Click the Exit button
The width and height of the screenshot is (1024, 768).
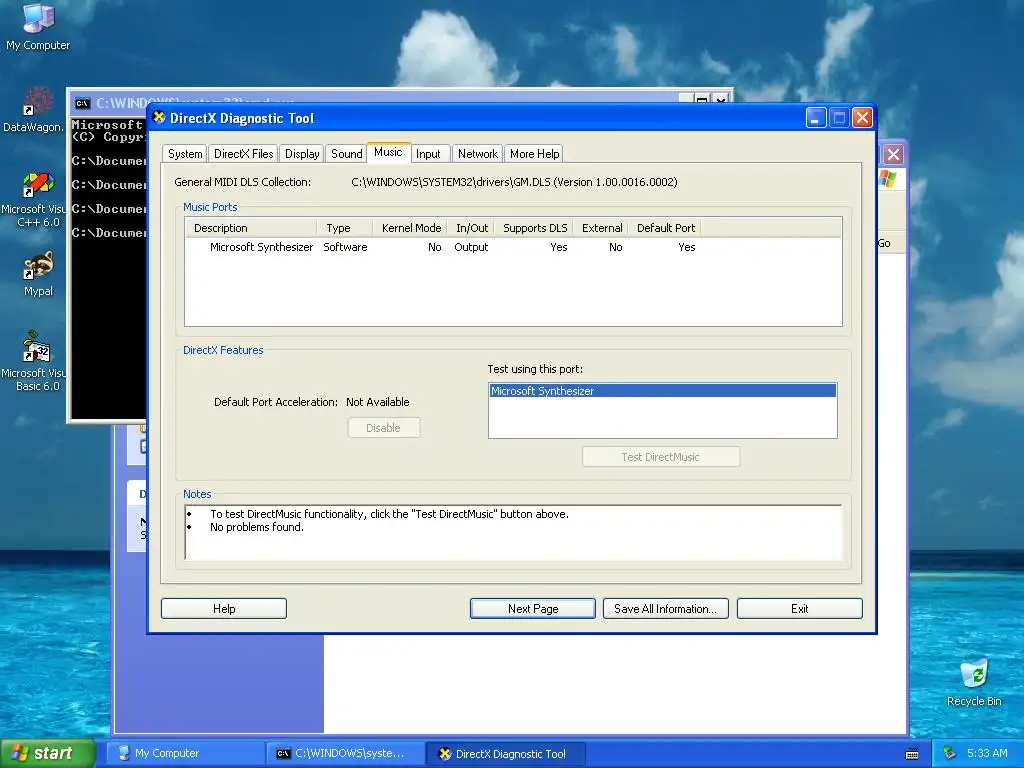(799, 609)
